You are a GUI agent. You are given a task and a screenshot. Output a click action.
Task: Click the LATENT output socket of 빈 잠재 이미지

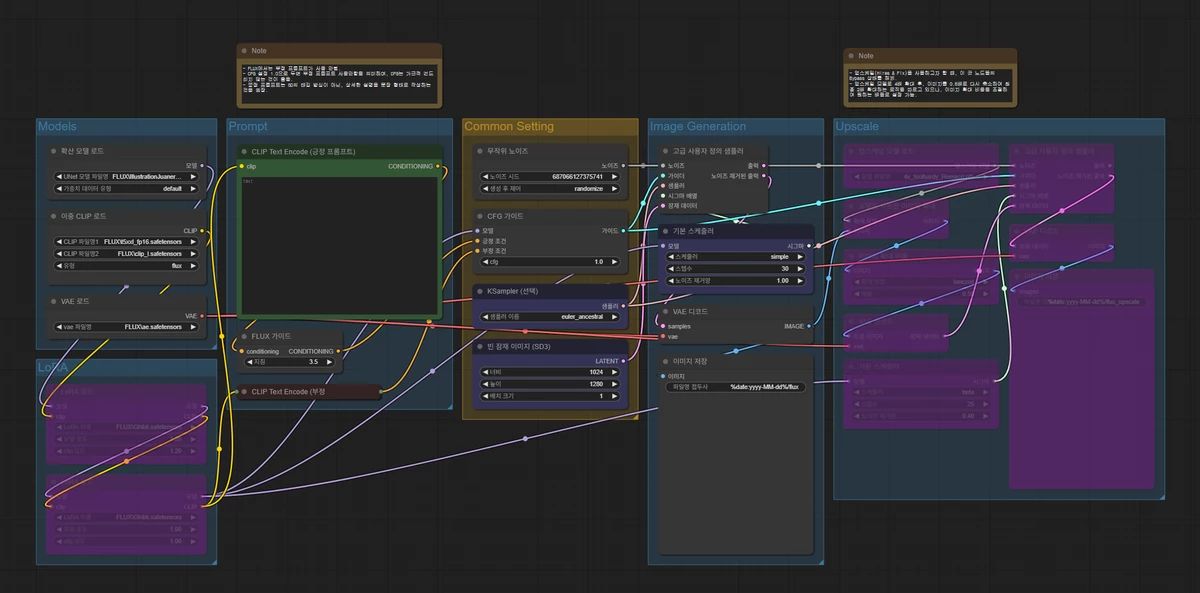click(x=625, y=360)
